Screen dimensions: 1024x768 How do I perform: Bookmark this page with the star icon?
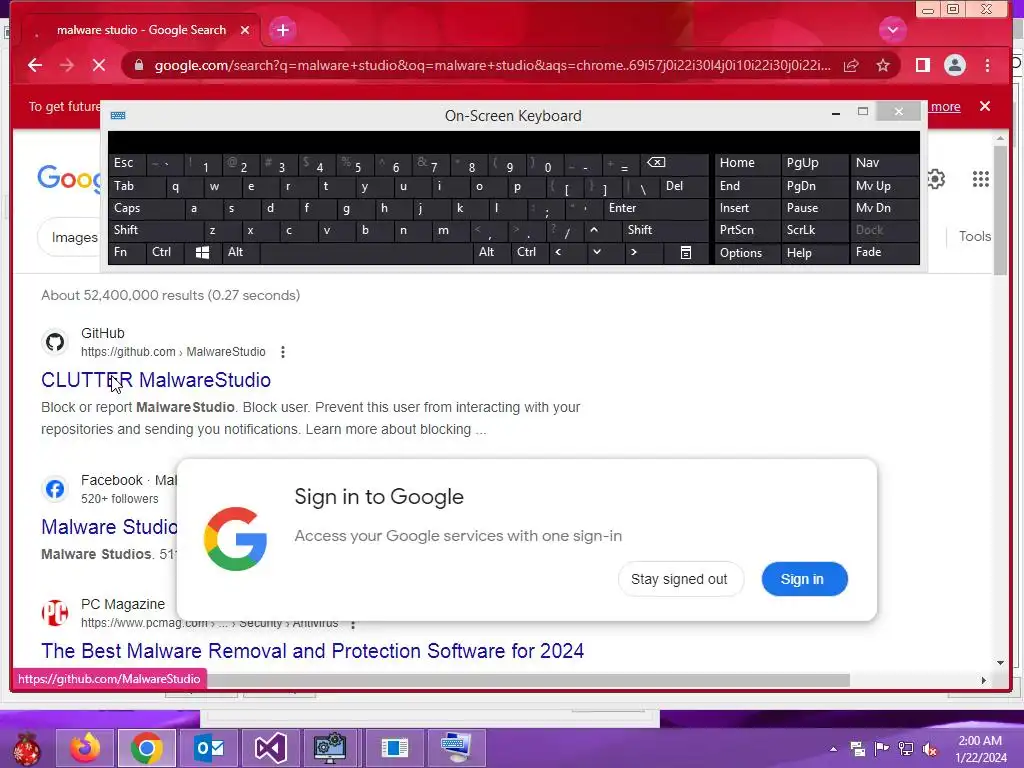click(883, 65)
